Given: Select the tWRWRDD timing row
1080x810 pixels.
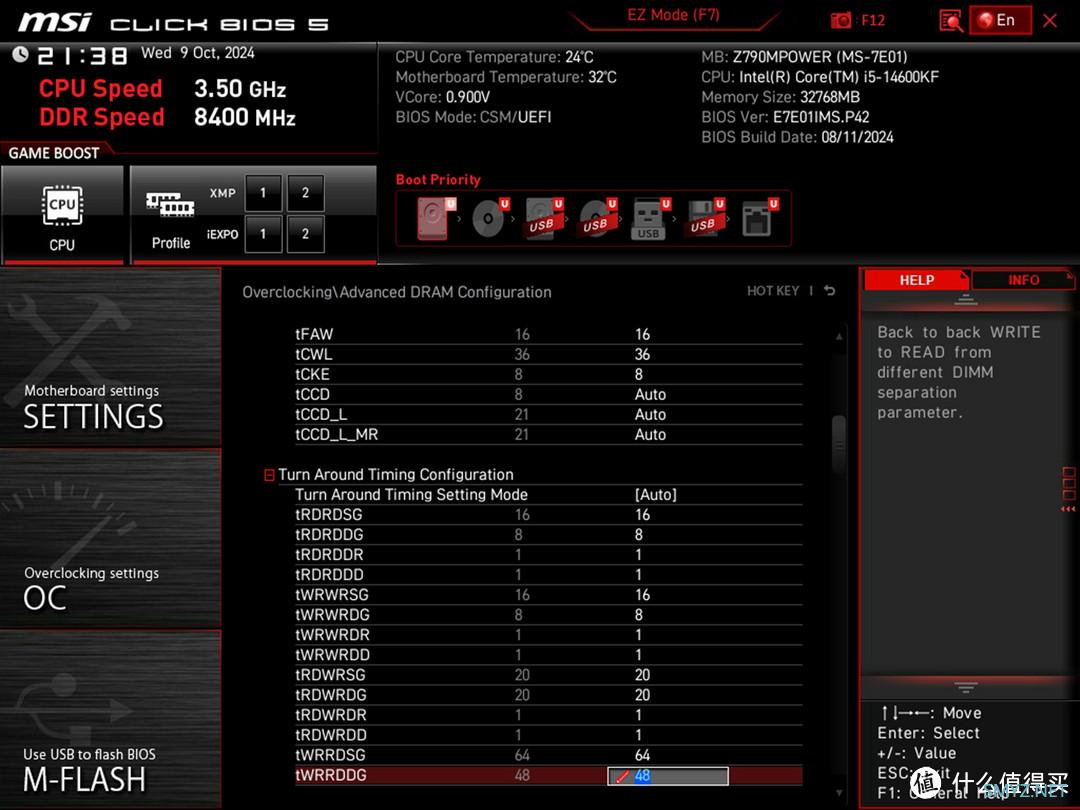Looking at the screenshot, I should 548,654.
